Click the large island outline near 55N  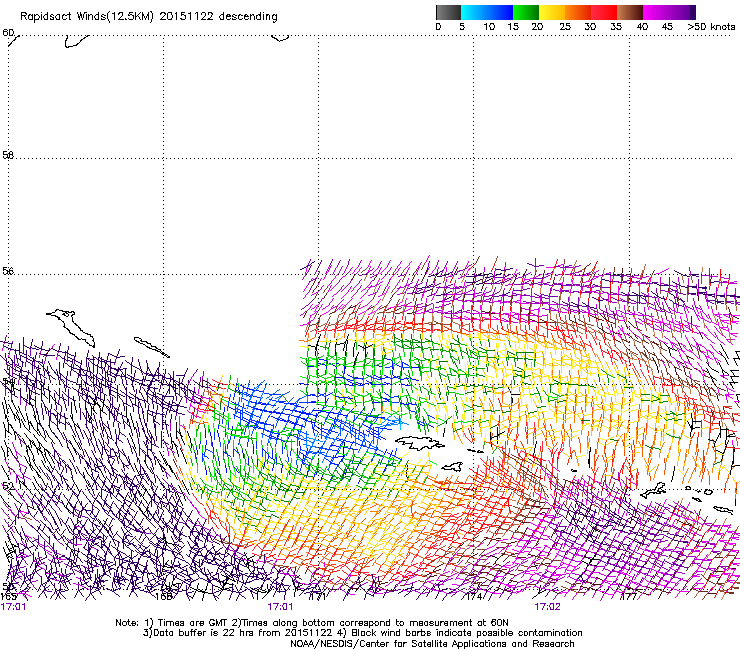pos(71,328)
